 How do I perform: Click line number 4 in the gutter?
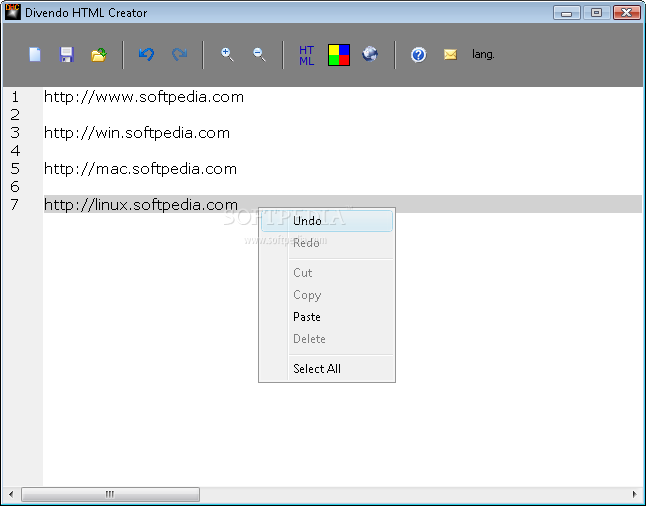click(15, 151)
